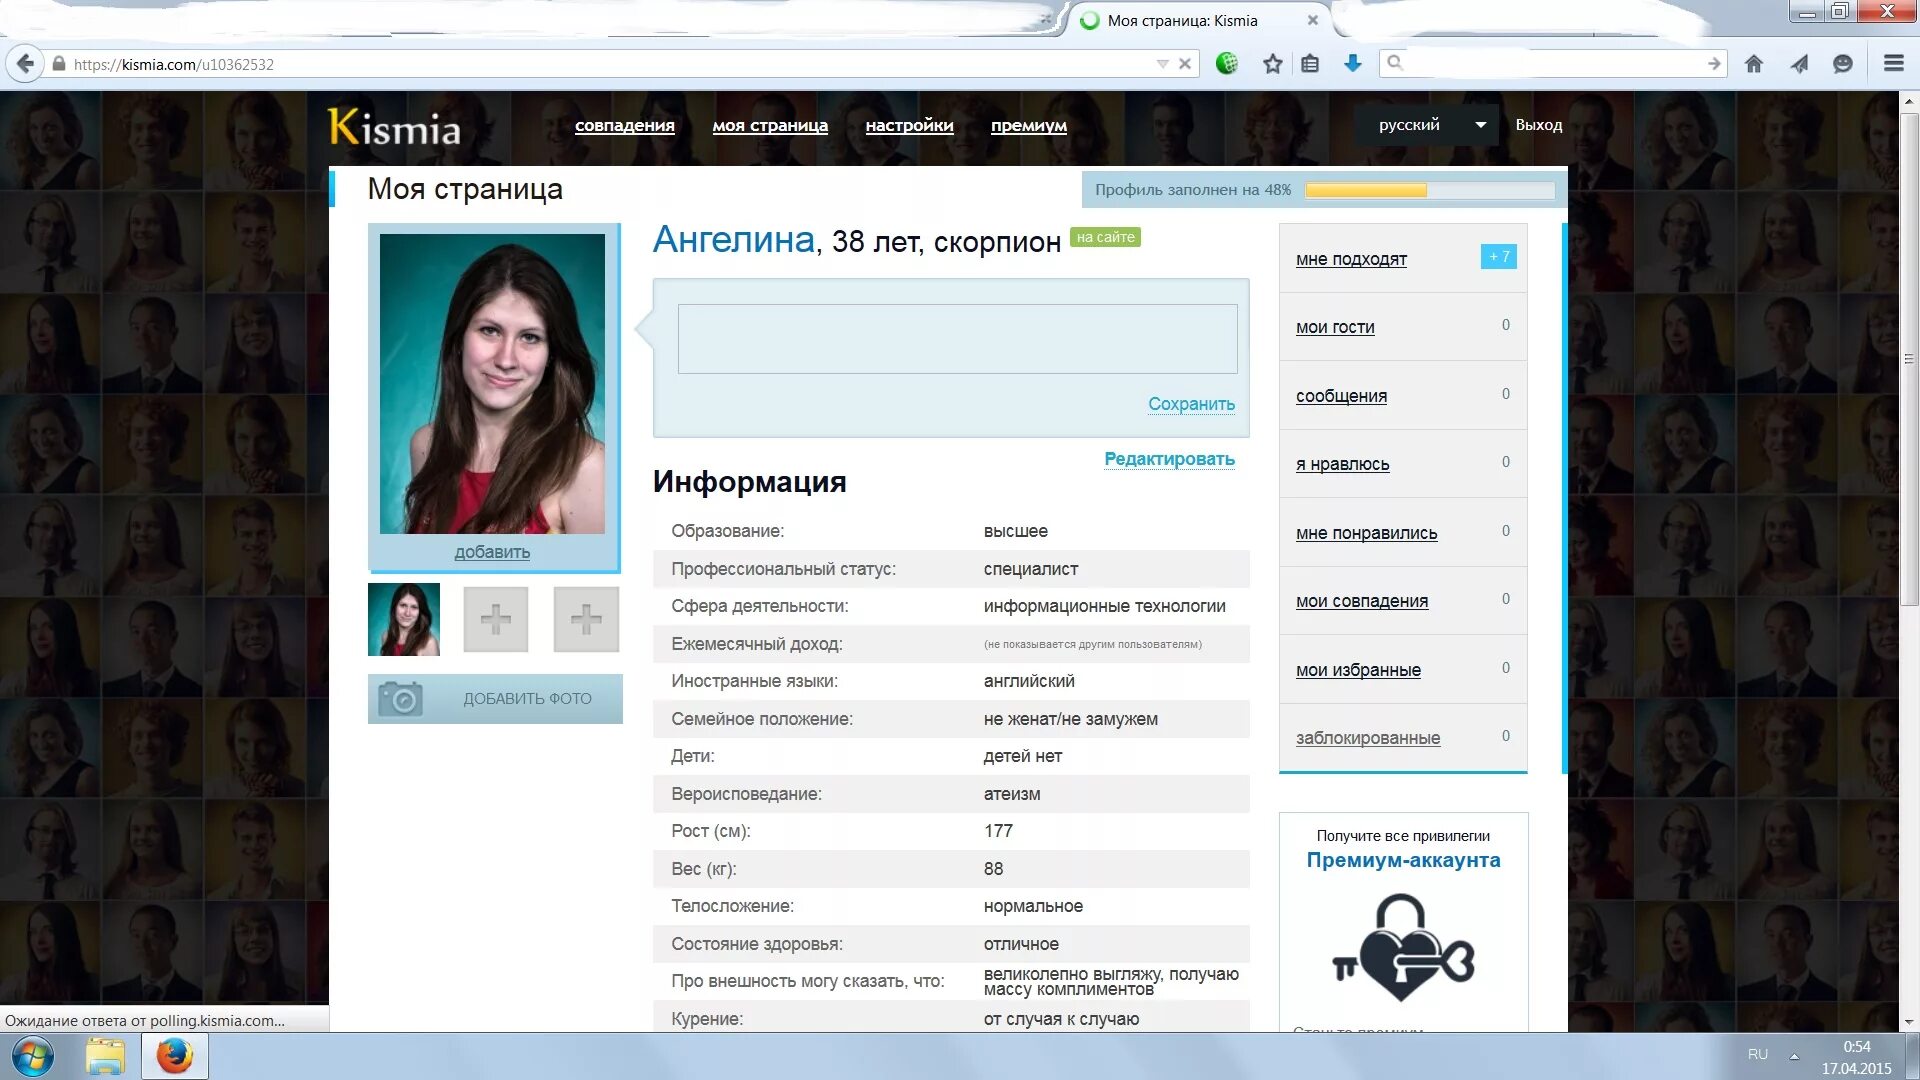The width and height of the screenshot is (1920, 1080).
Task: Click the Kismia logo
Action: (x=395, y=127)
